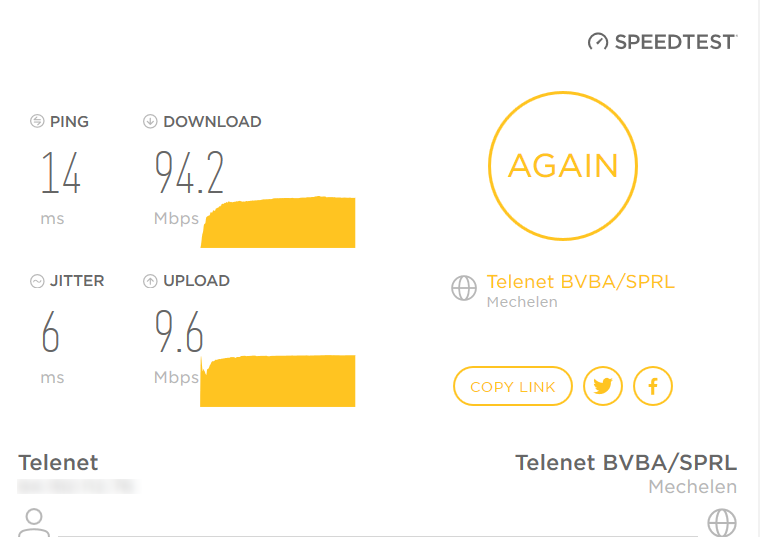Click the 9.6 upload result value
Image resolution: width=760 pixels, height=537 pixels.
179,332
